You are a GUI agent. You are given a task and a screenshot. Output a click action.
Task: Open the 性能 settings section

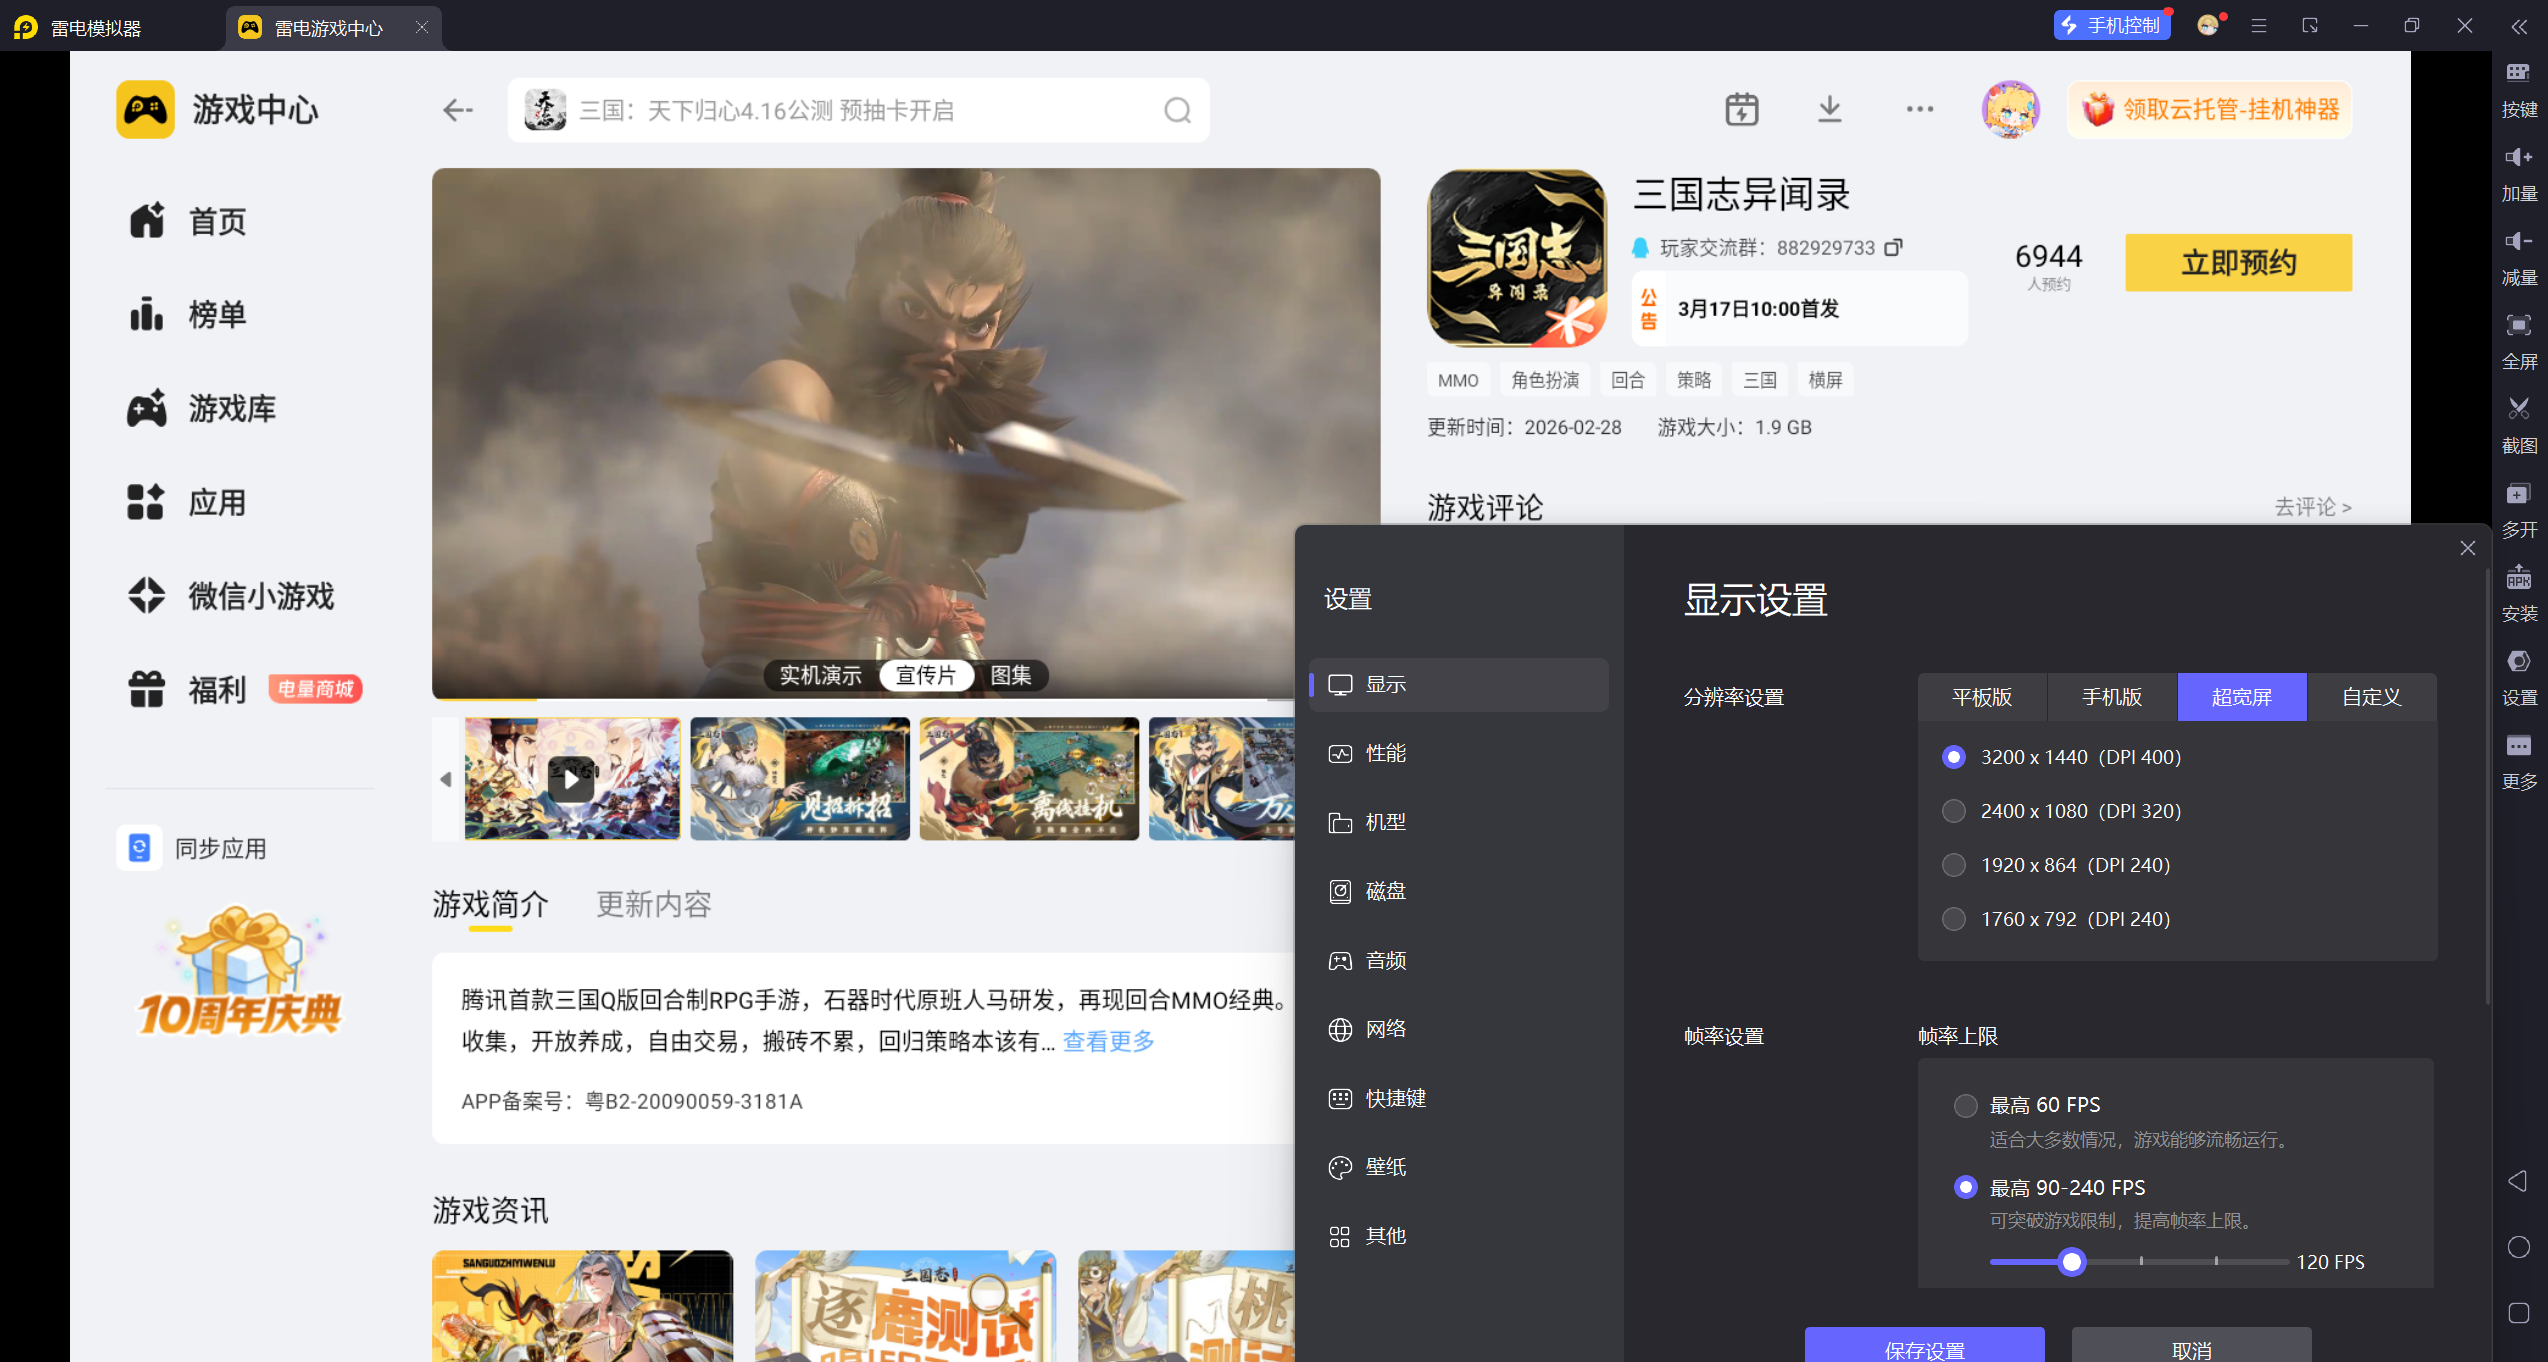point(1385,753)
